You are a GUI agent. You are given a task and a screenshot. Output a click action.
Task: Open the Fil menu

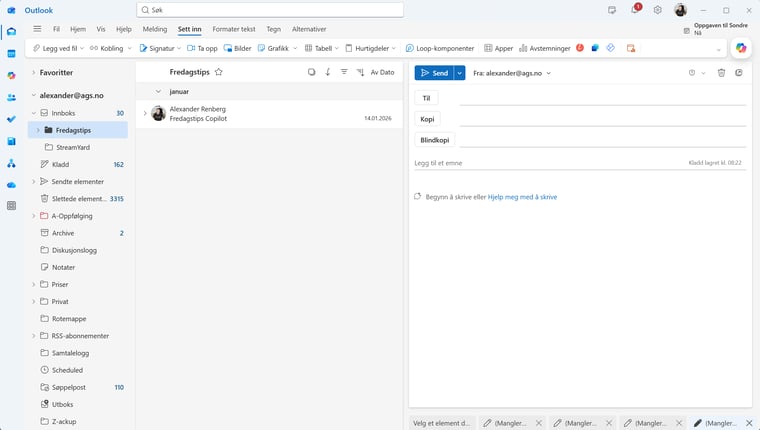(x=57, y=29)
